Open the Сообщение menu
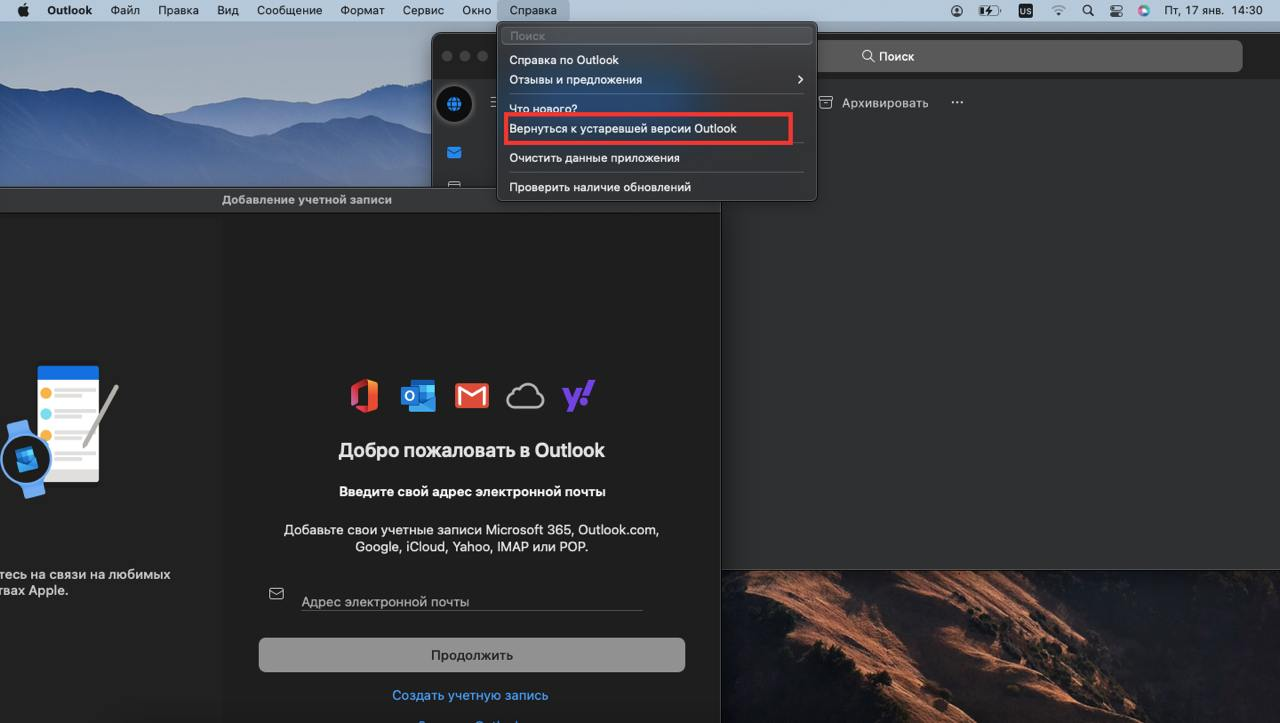The width and height of the screenshot is (1280, 723). (x=289, y=10)
